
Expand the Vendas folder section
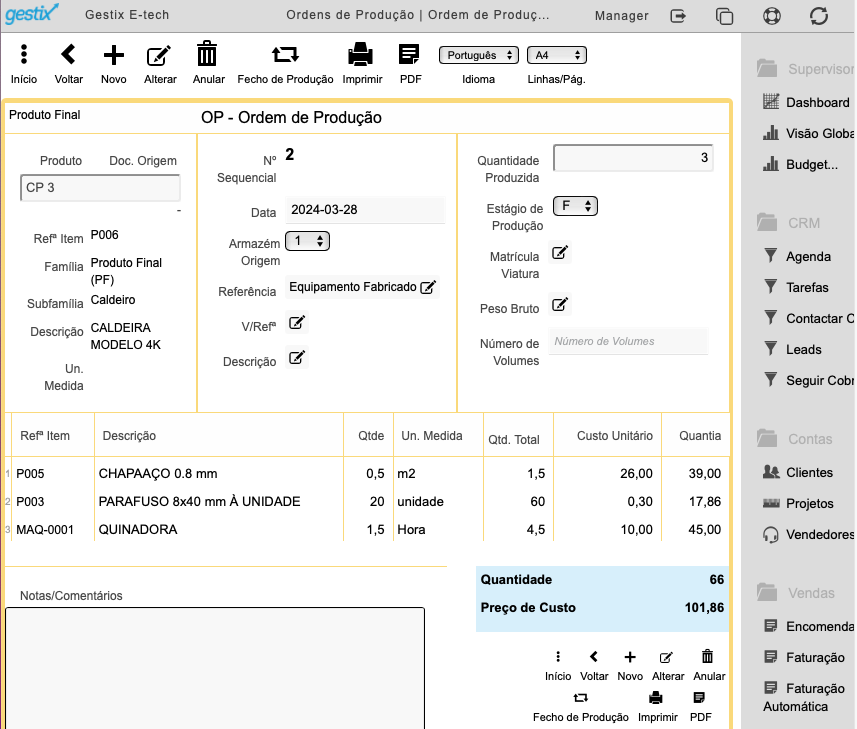click(x=796, y=593)
